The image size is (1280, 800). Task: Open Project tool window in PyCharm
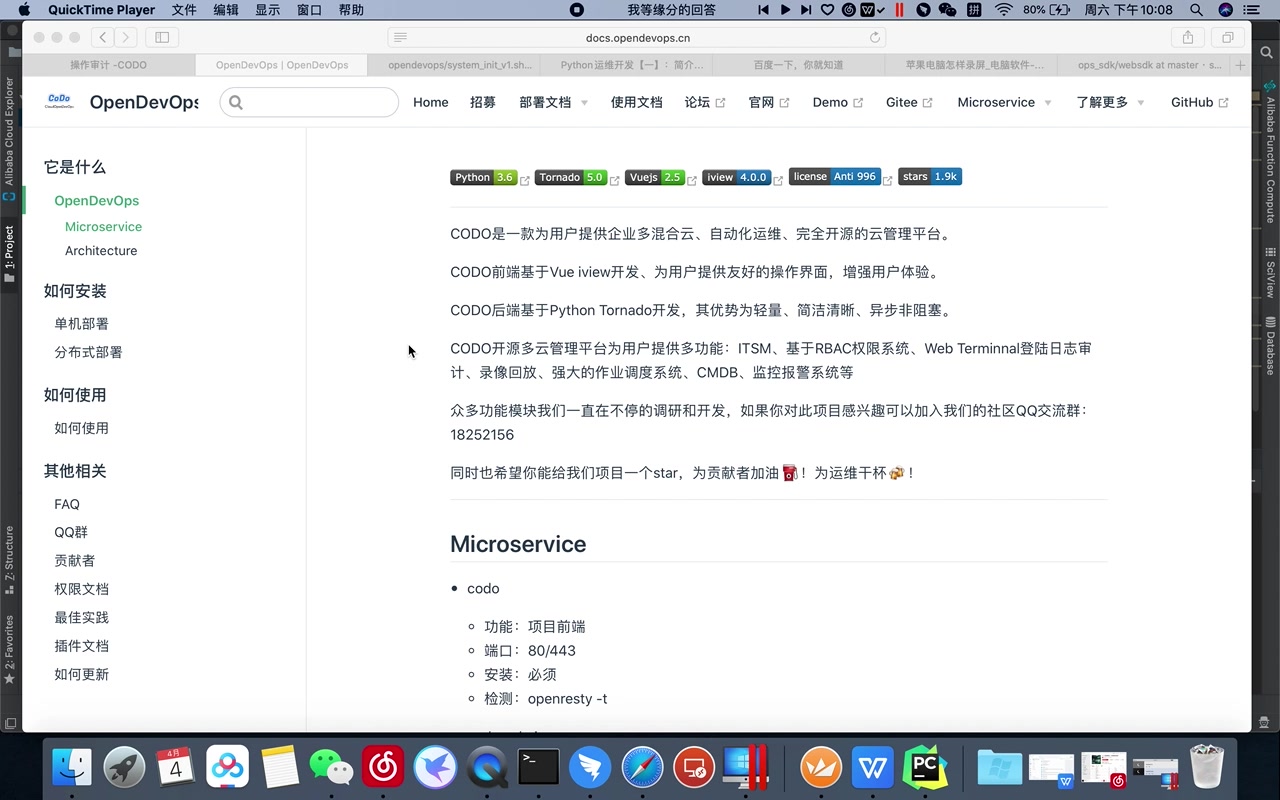pyautogui.click(x=9, y=253)
